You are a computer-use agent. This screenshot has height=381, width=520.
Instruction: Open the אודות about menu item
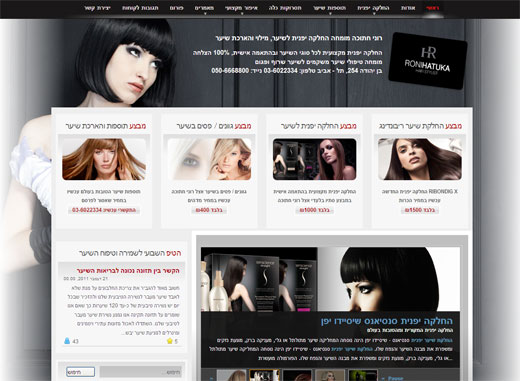408,8
